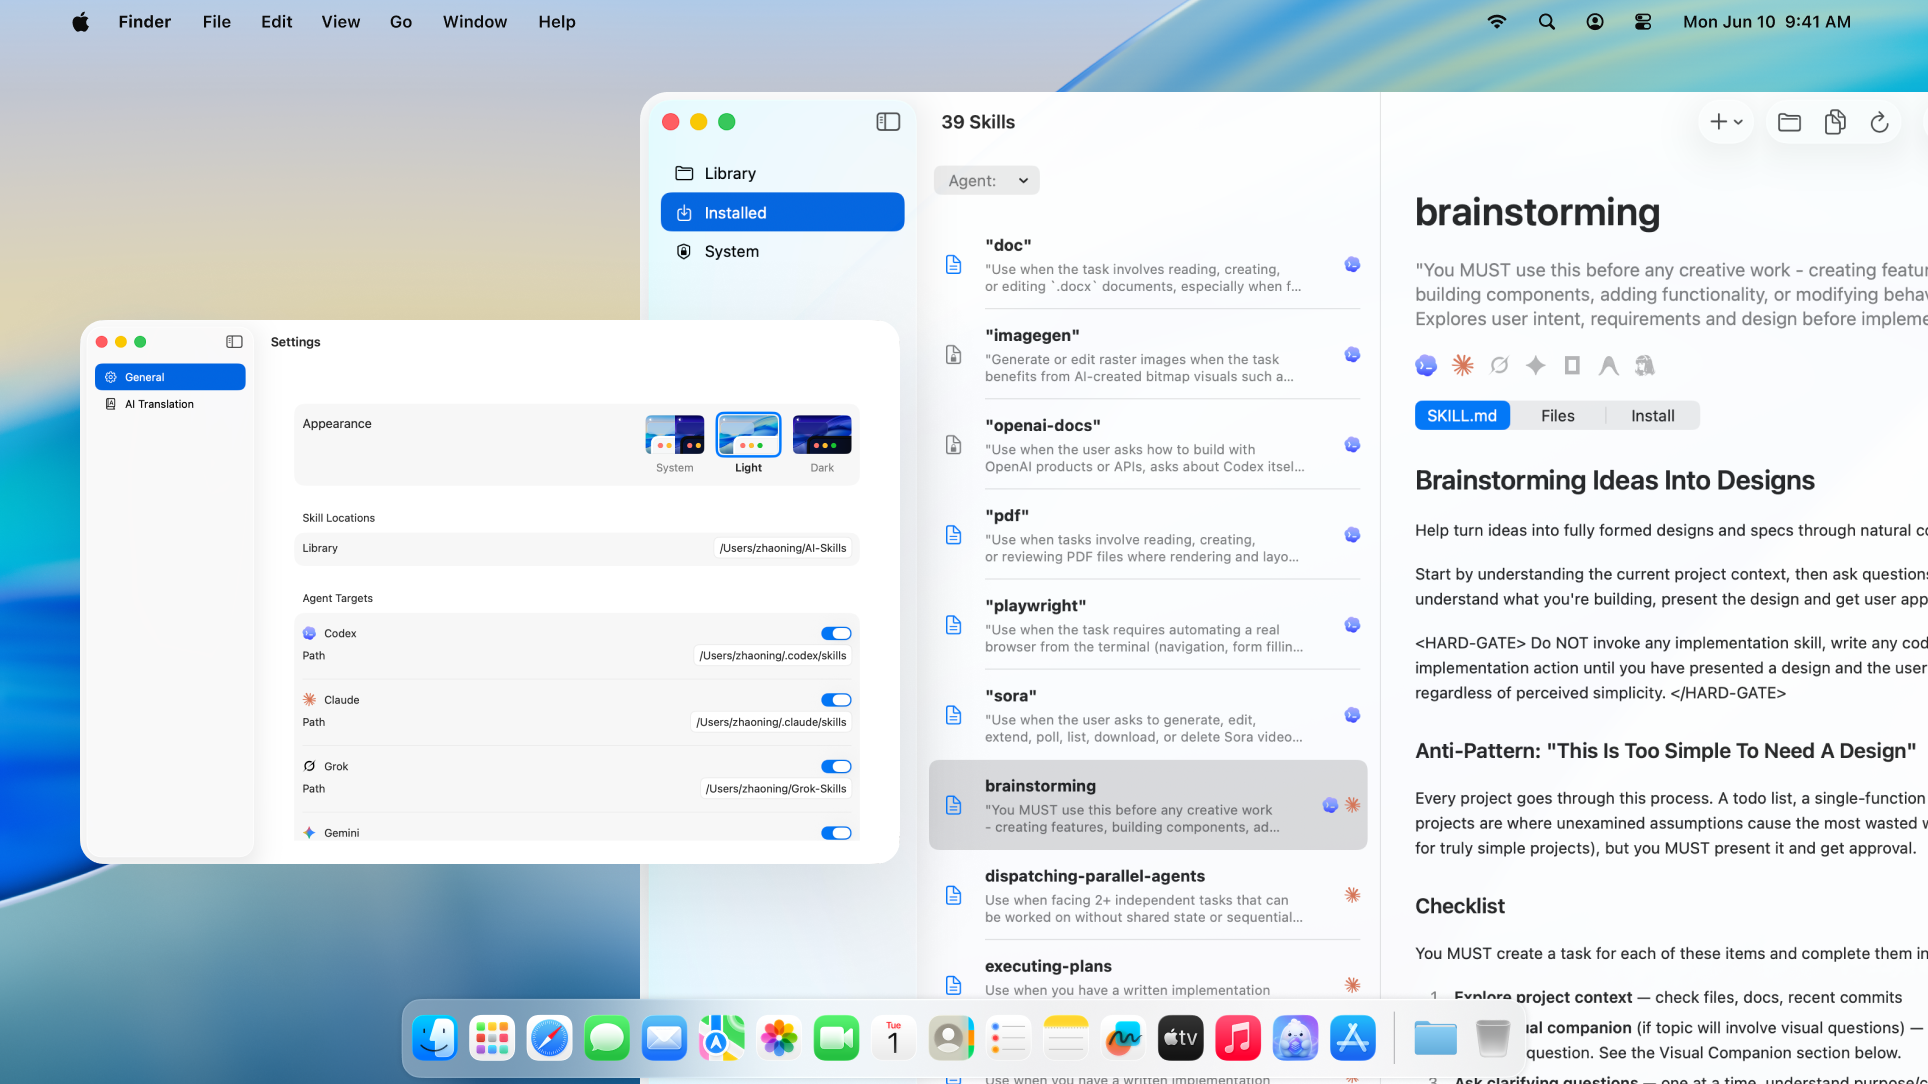Viewport: 1928px width, 1084px height.
Task: Click the Codex path field
Action: click(x=773, y=656)
